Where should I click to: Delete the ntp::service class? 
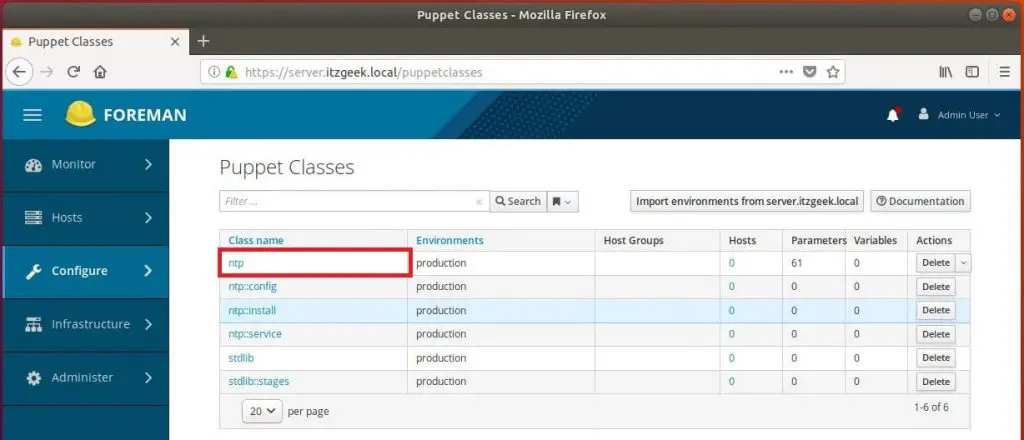click(x=936, y=334)
